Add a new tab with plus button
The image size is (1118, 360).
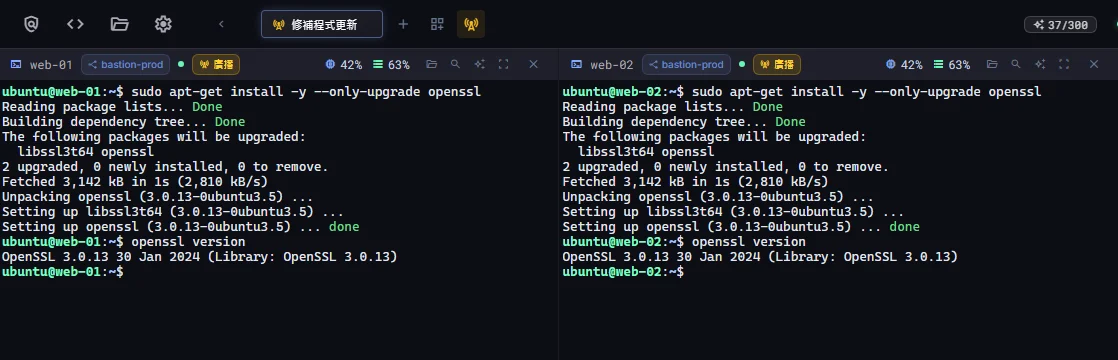tap(403, 24)
